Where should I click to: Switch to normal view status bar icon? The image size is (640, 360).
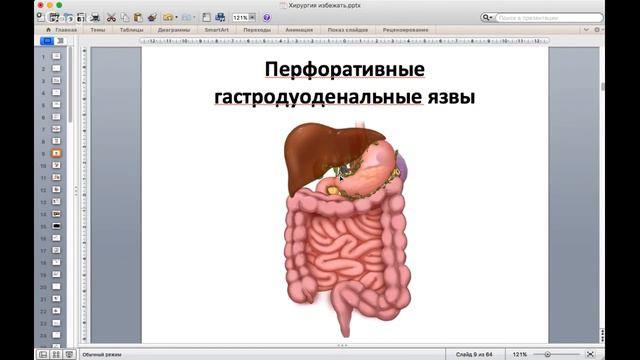43,354
